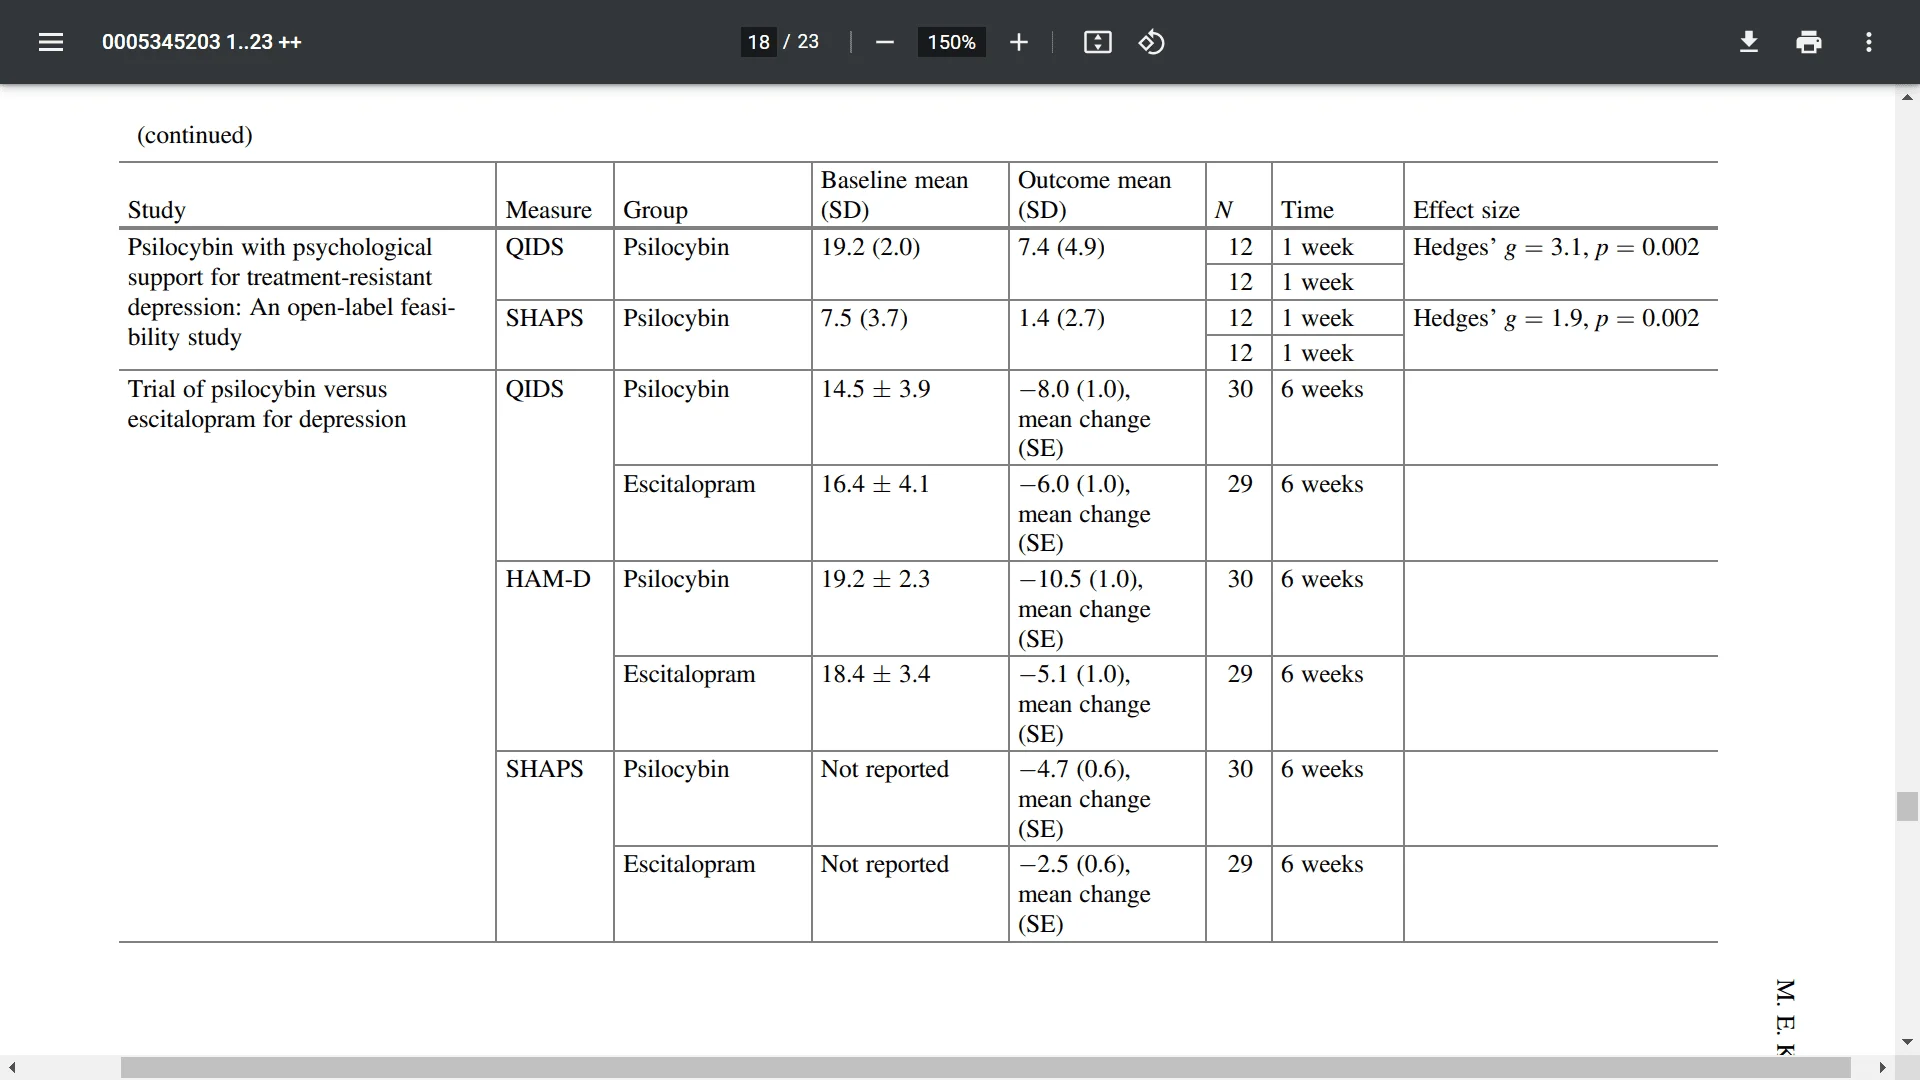The height and width of the screenshot is (1080, 1920).
Task: Click outcome '−6.0 (1.0), mean change'
Action: tap(1084, 499)
